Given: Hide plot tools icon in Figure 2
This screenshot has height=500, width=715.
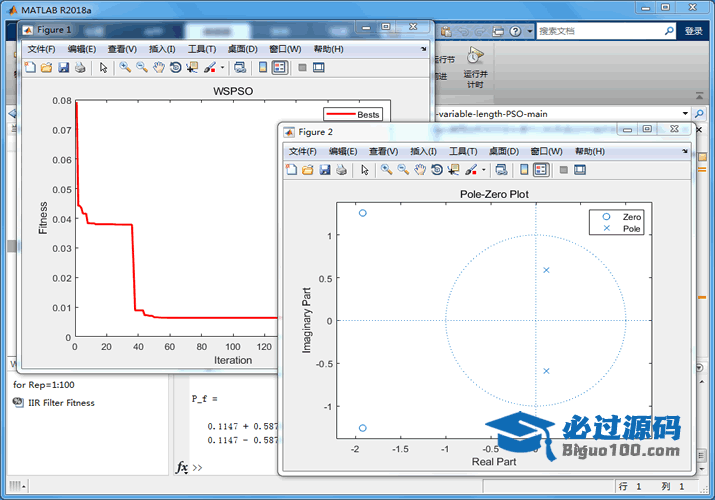Looking at the screenshot, I should click(564, 170).
